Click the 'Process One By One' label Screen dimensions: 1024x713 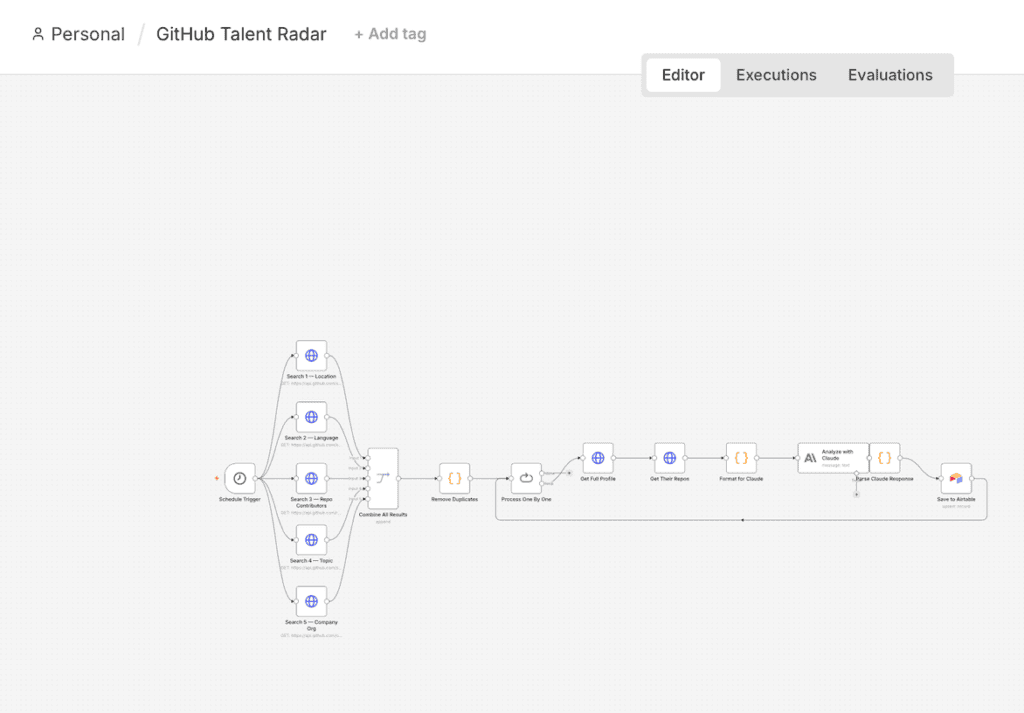click(x=526, y=499)
